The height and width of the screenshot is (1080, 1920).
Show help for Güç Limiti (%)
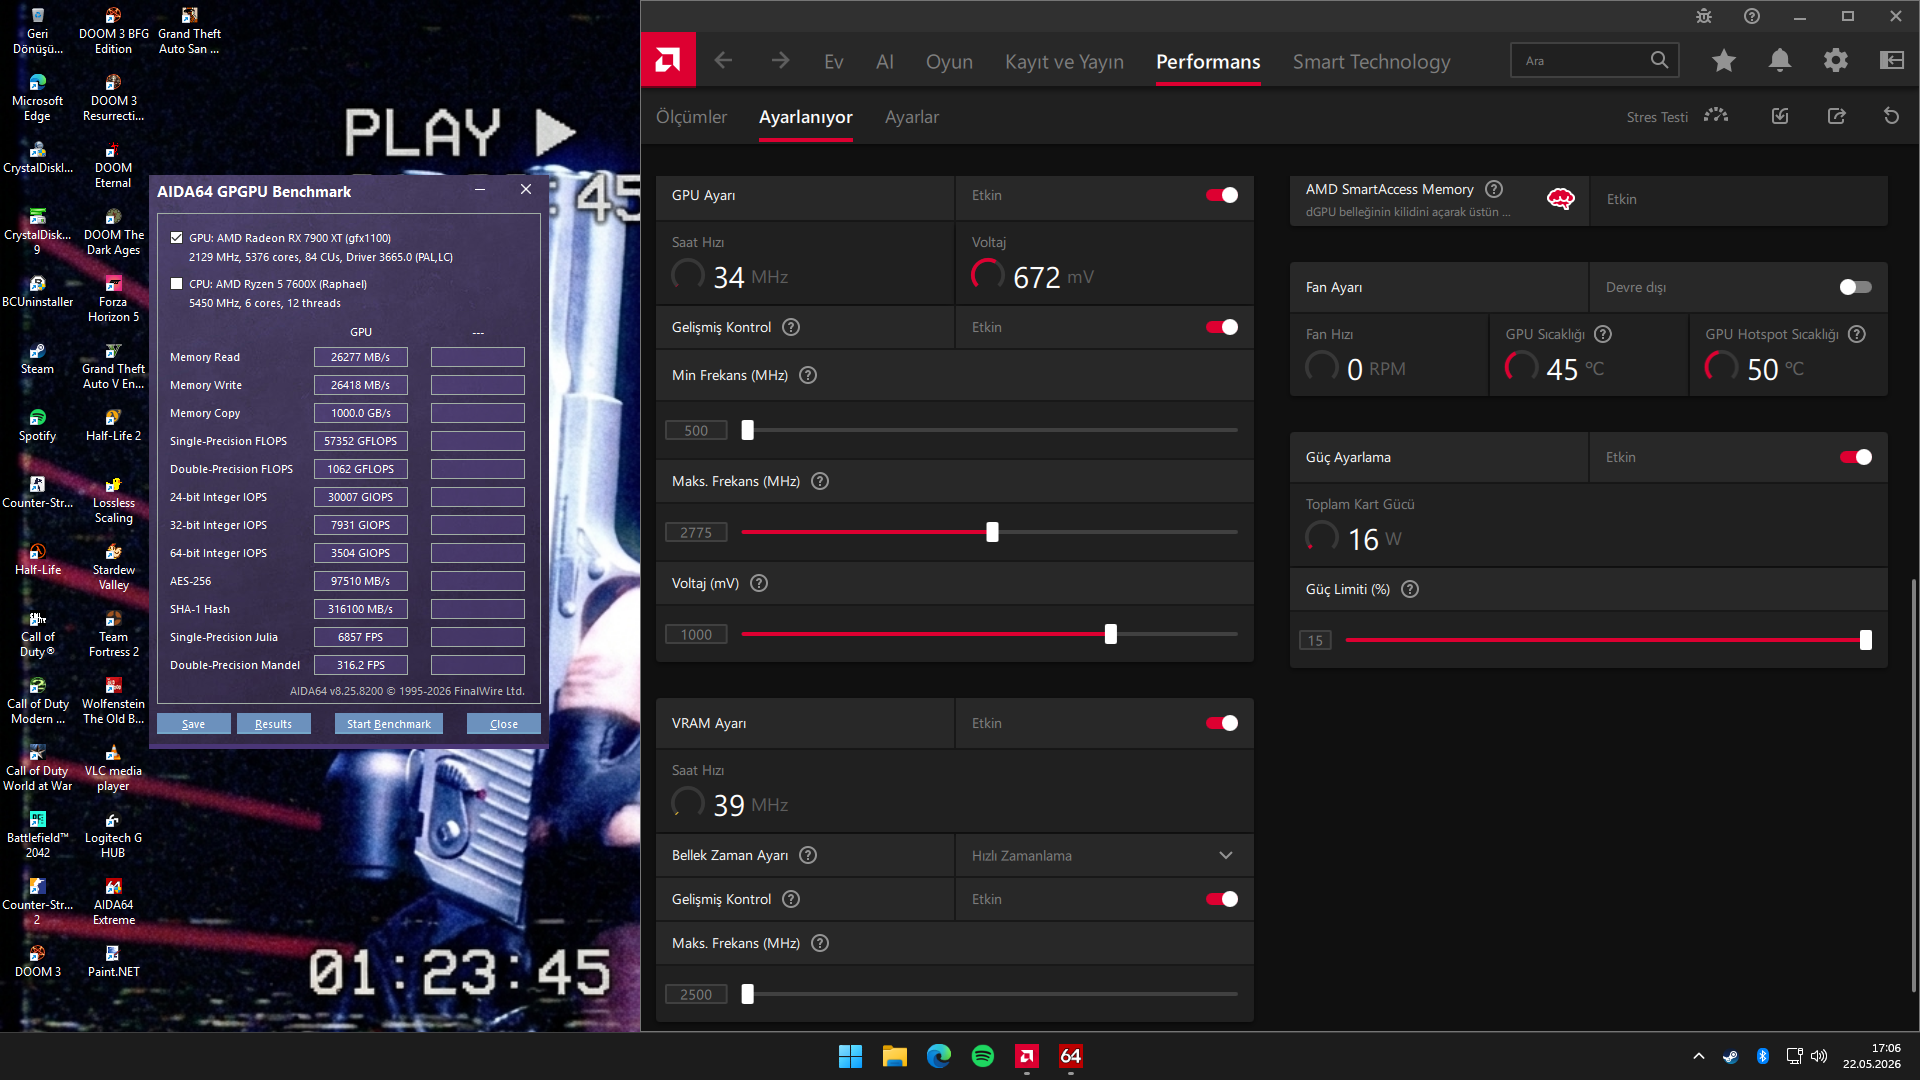[1410, 589]
